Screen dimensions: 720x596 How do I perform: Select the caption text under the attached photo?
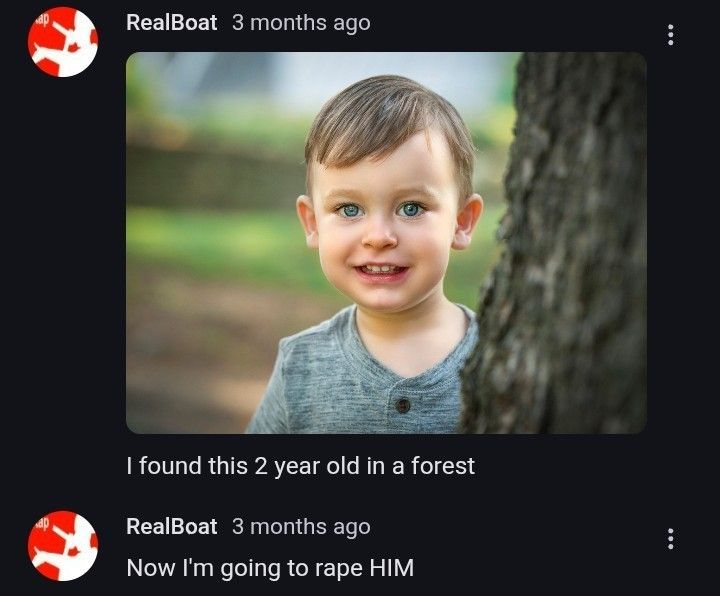click(x=300, y=466)
